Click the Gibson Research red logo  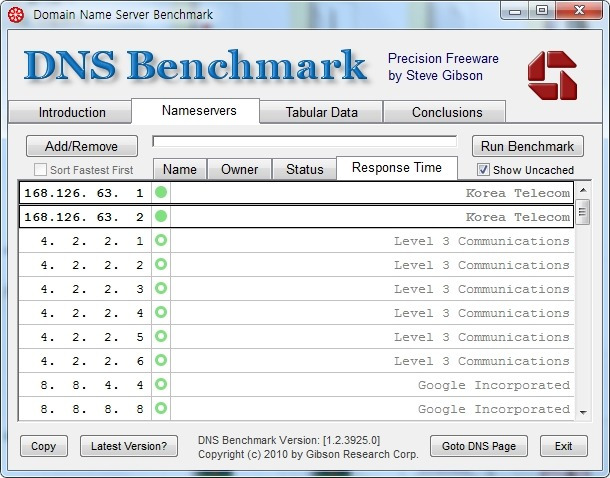(x=552, y=75)
